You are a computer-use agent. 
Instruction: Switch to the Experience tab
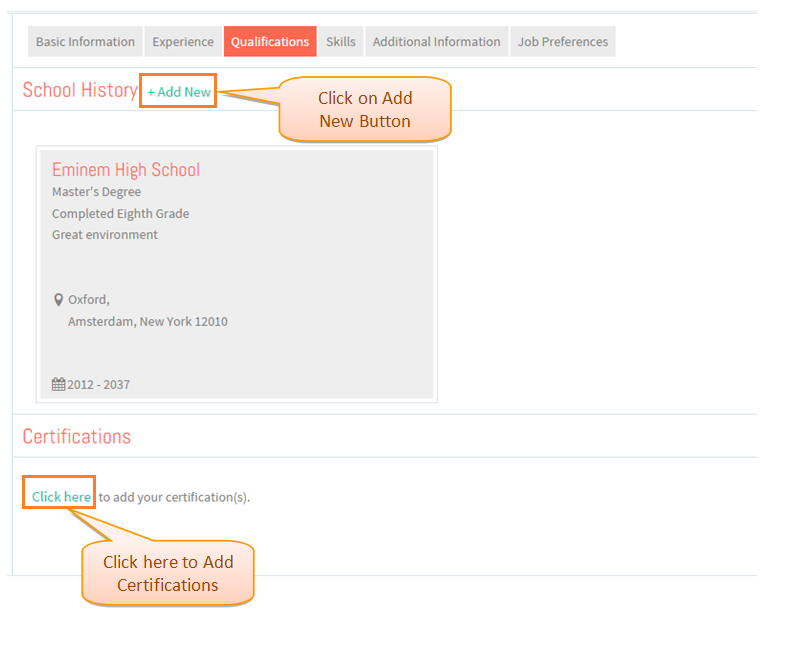183,42
